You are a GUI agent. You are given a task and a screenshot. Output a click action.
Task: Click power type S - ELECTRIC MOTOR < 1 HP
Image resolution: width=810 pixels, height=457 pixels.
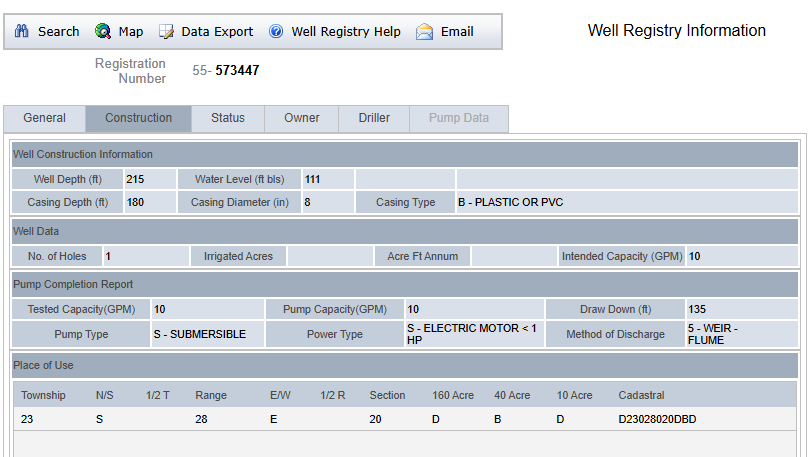point(472,334)
